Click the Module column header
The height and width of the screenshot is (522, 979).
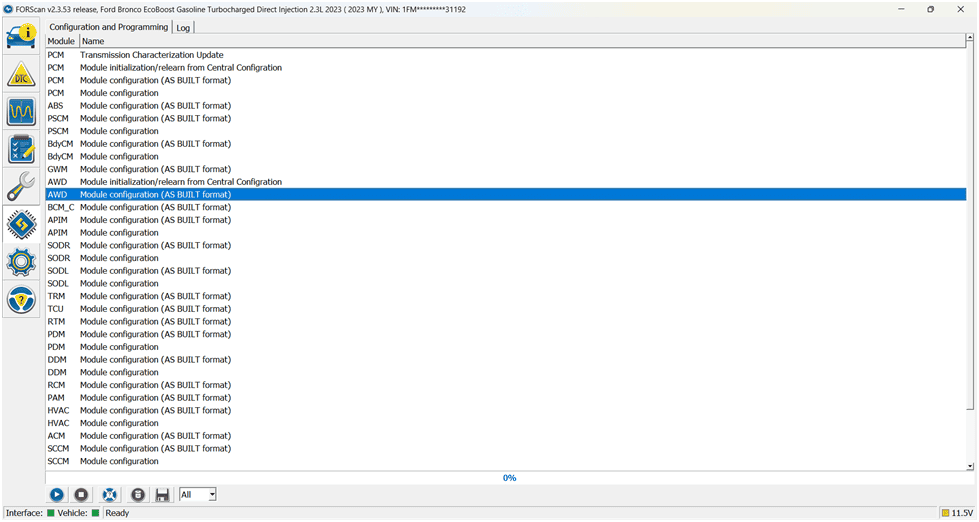[61, 41]
